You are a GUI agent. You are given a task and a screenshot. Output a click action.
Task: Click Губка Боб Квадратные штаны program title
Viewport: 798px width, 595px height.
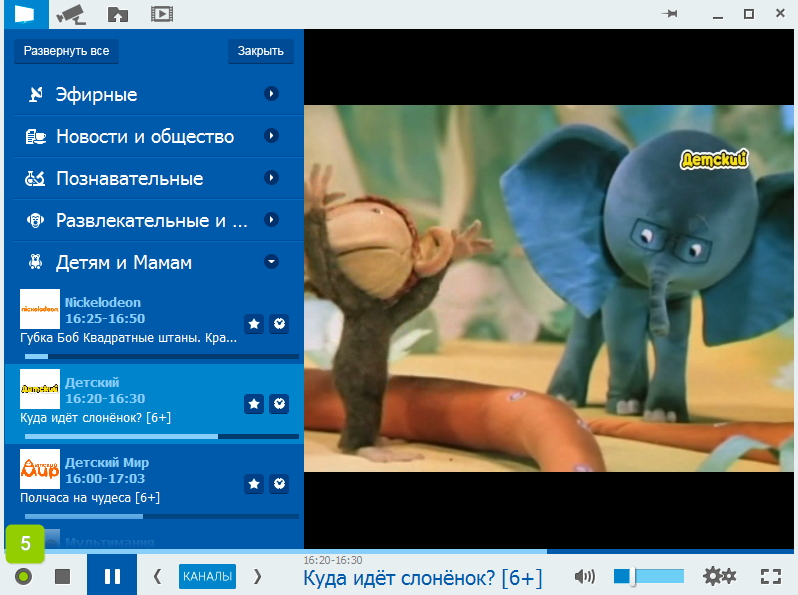point(128,338)
